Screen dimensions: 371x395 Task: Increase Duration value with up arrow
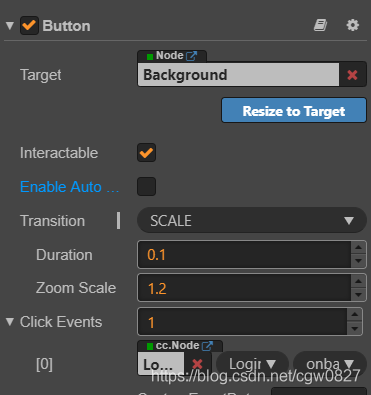358,247
